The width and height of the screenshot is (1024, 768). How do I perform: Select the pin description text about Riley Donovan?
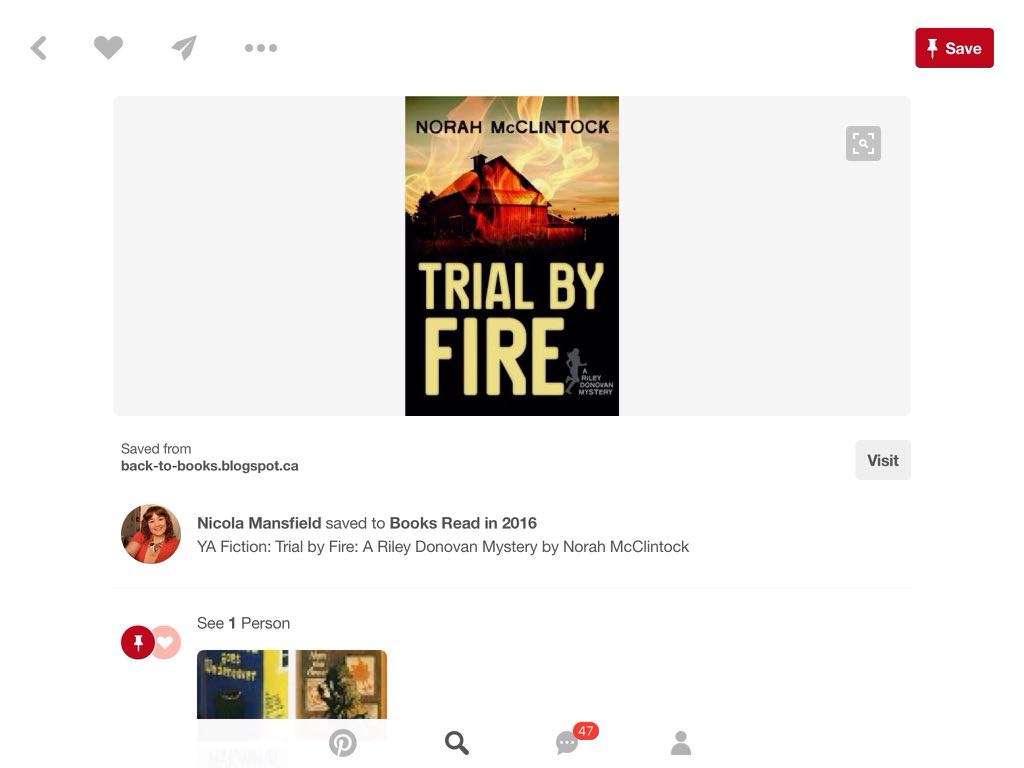443,547
